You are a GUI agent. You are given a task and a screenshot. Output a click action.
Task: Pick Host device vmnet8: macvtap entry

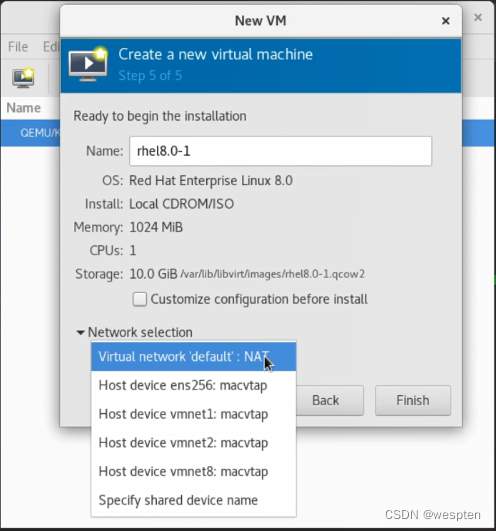(x=193, y=472)
